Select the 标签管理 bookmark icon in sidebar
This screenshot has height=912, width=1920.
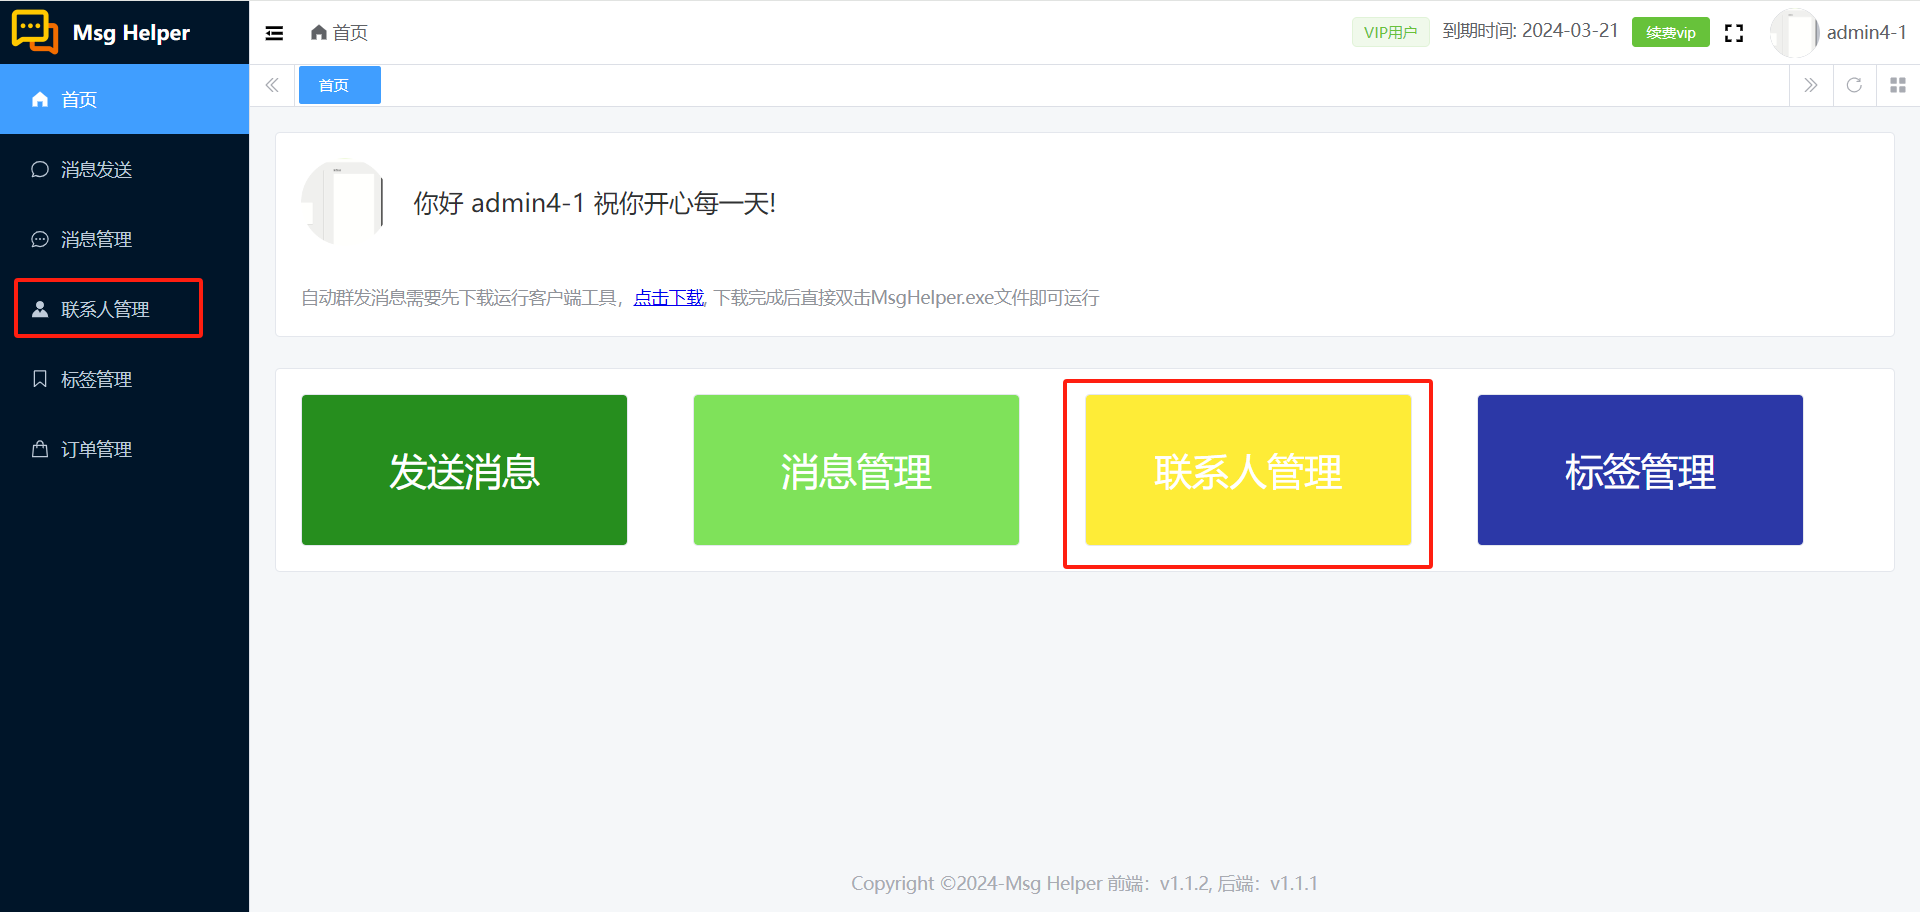(x=39, y=379)
